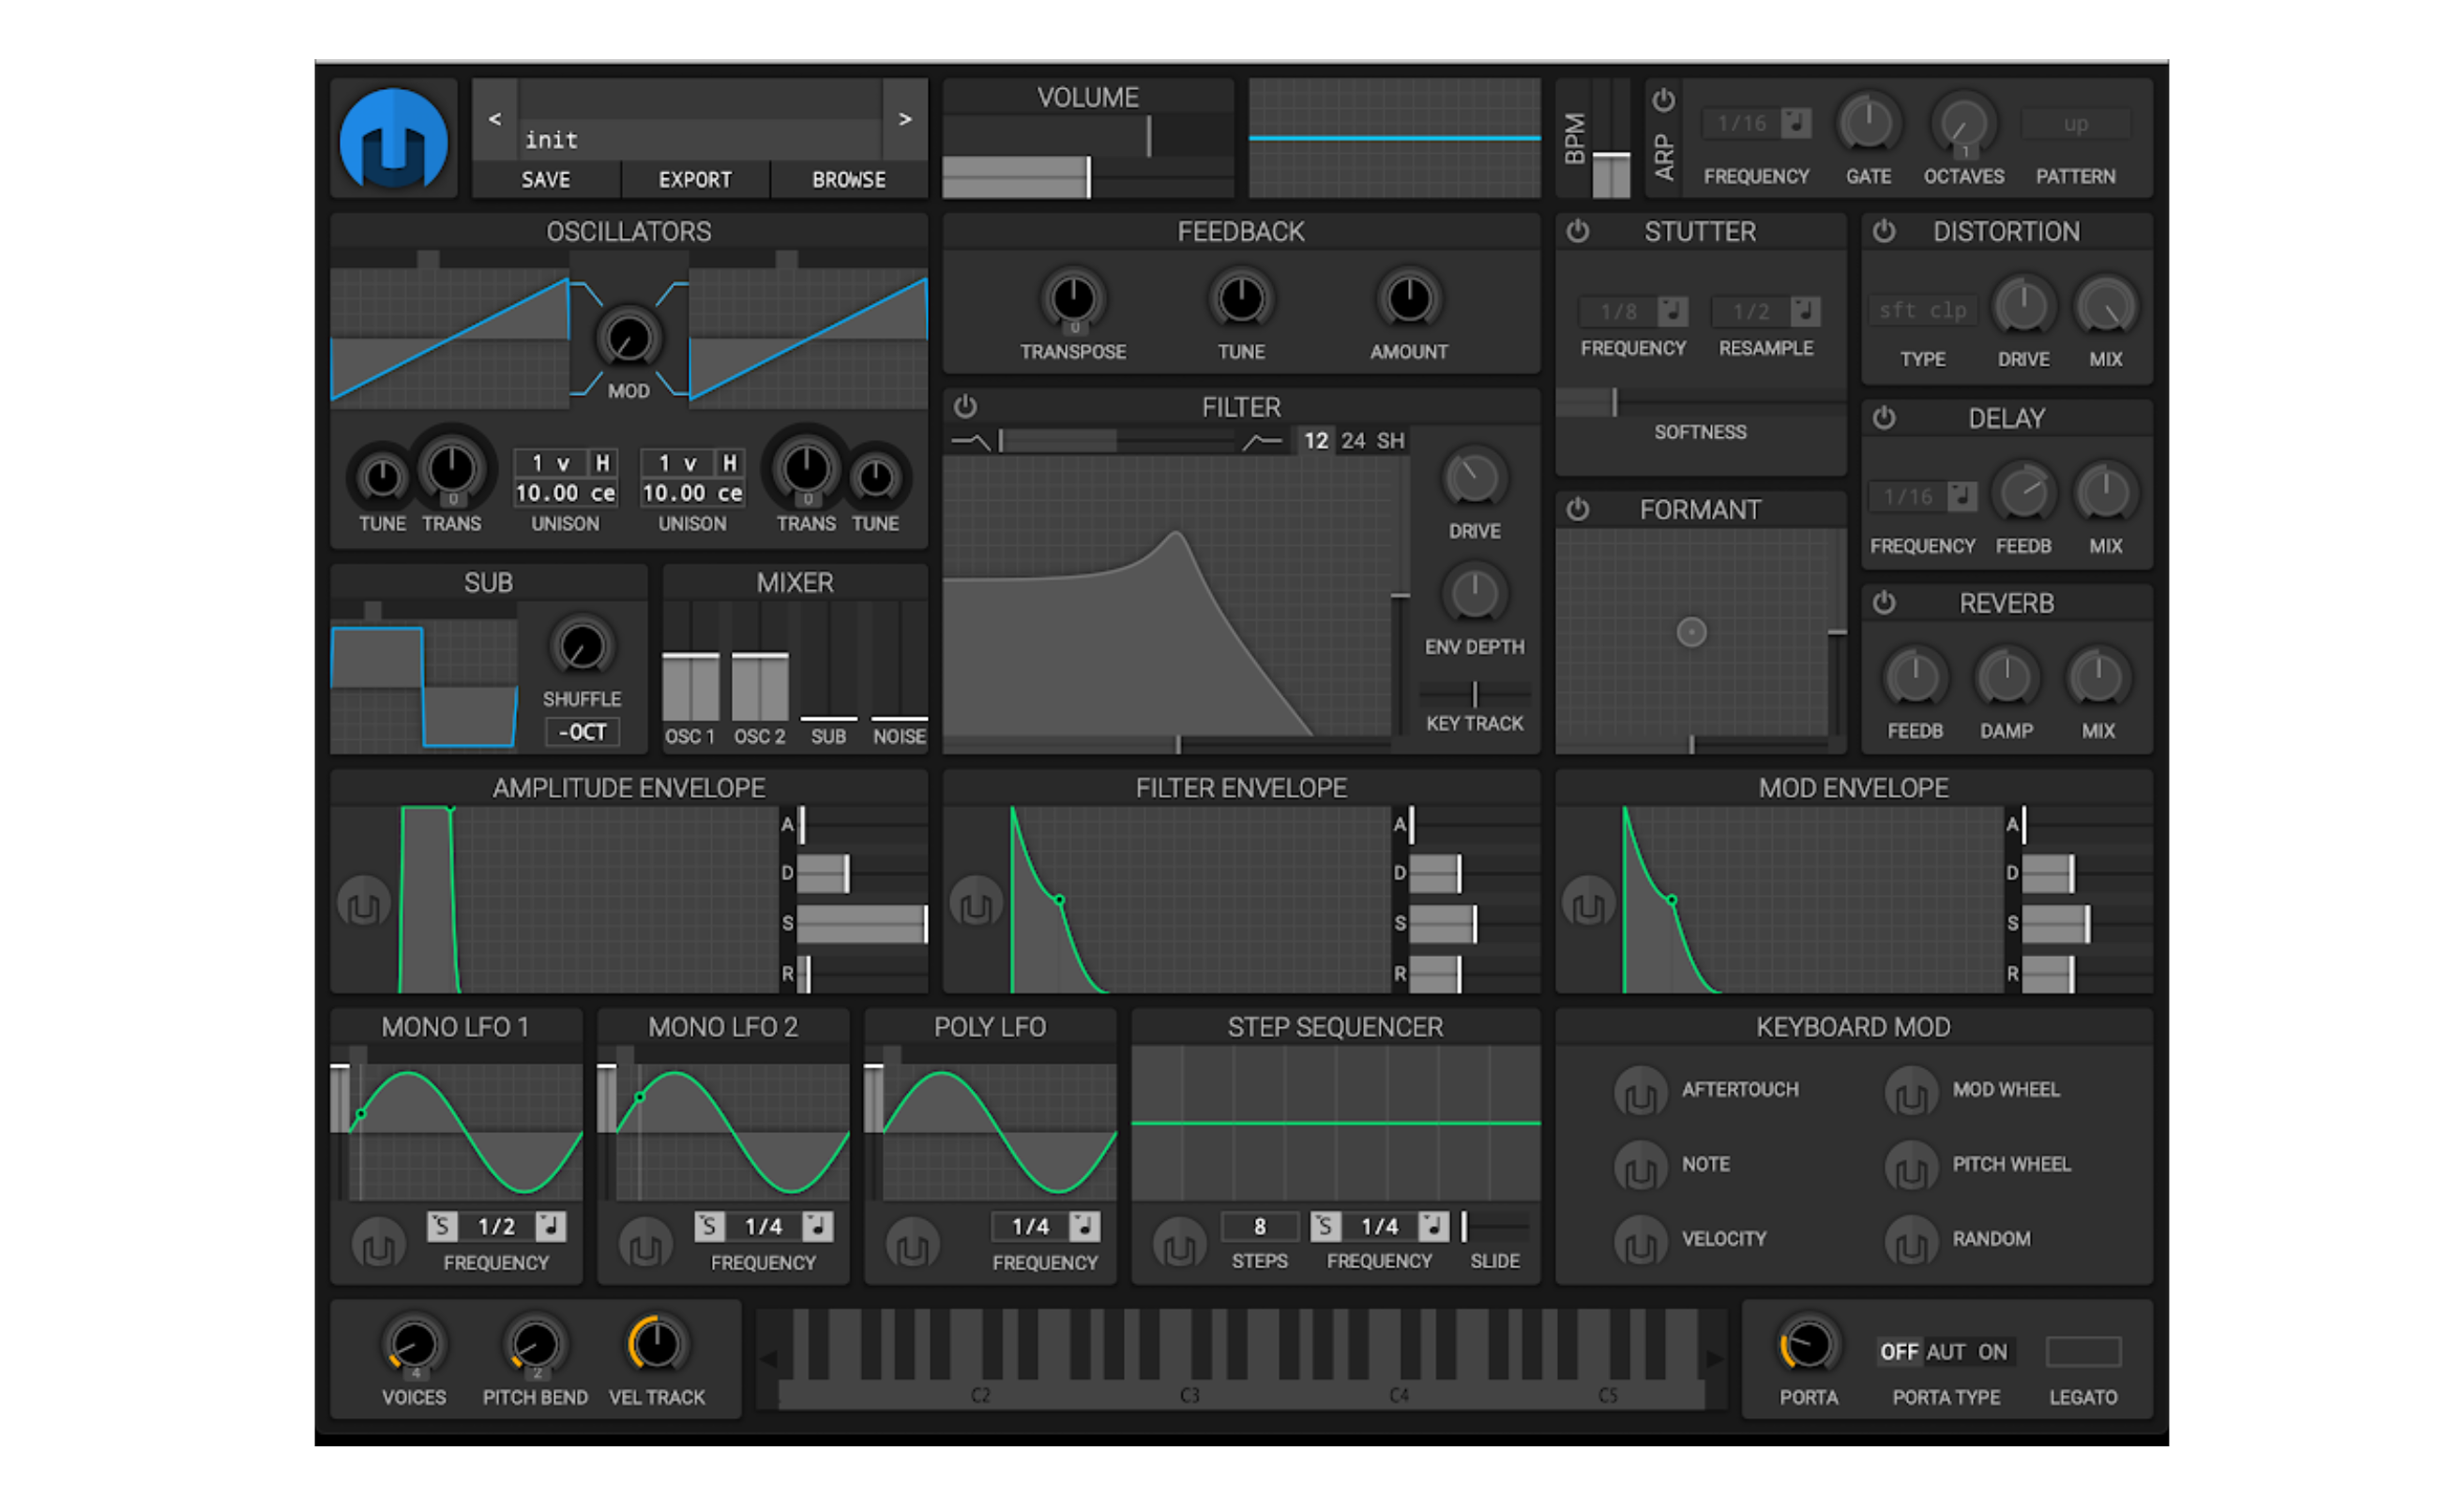Image resolution: width=2439 pixels, height=1512 pixels.
Task: Click the Poly LFO tempo note icon
Action: tap(1084, 1226)
